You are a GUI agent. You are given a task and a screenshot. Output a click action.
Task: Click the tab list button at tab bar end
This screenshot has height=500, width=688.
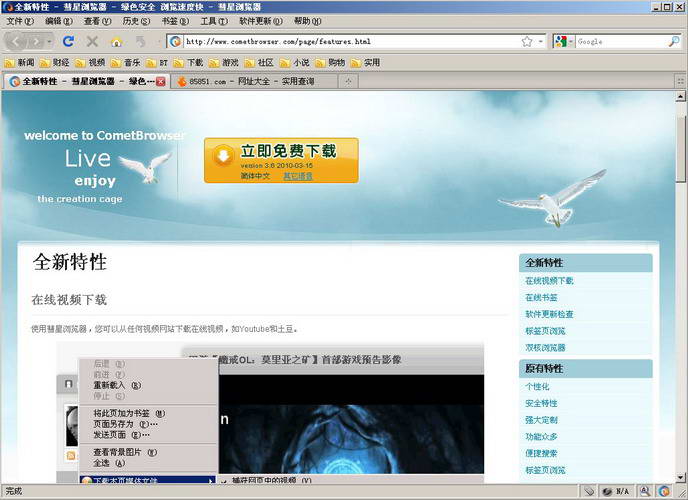[x=681, y=81]
